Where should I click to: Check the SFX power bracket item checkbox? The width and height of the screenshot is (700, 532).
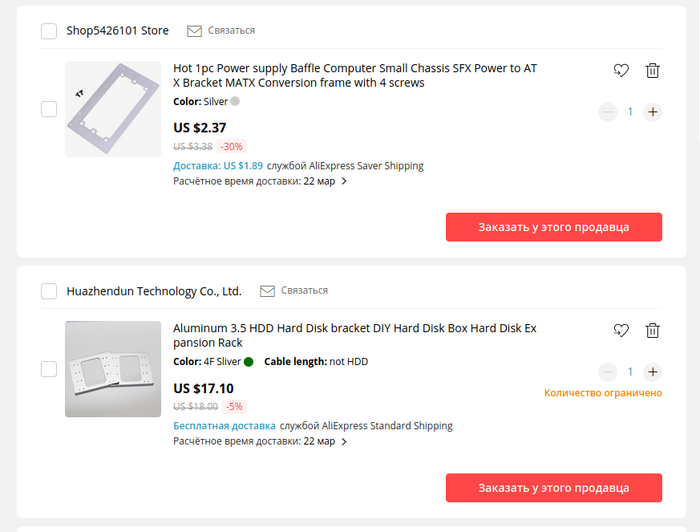coord(49,109)
